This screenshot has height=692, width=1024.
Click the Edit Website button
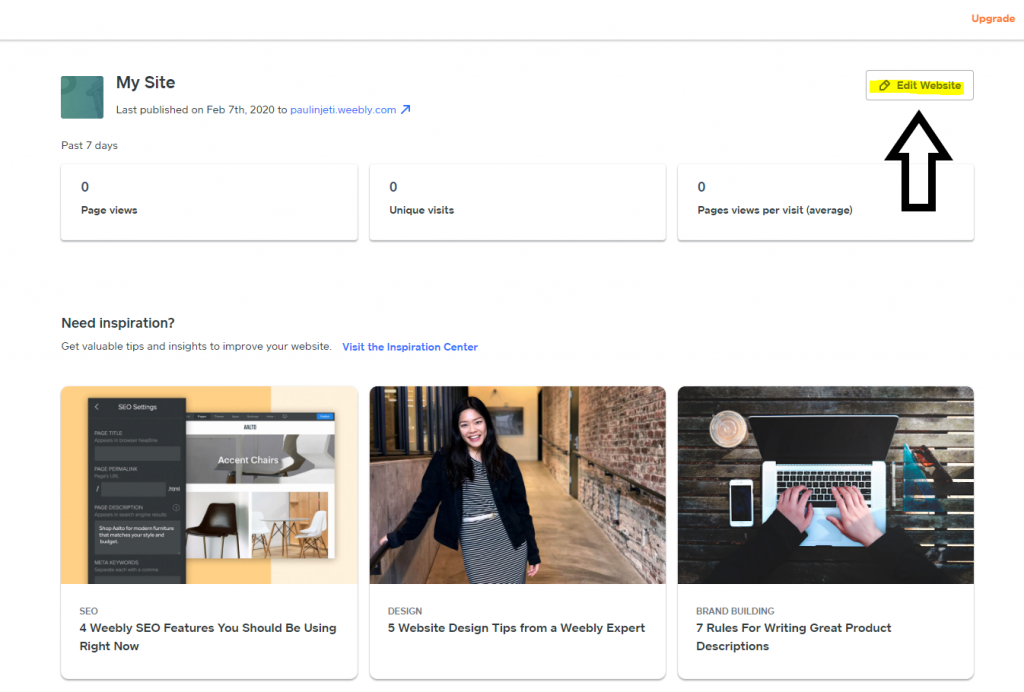920,86
